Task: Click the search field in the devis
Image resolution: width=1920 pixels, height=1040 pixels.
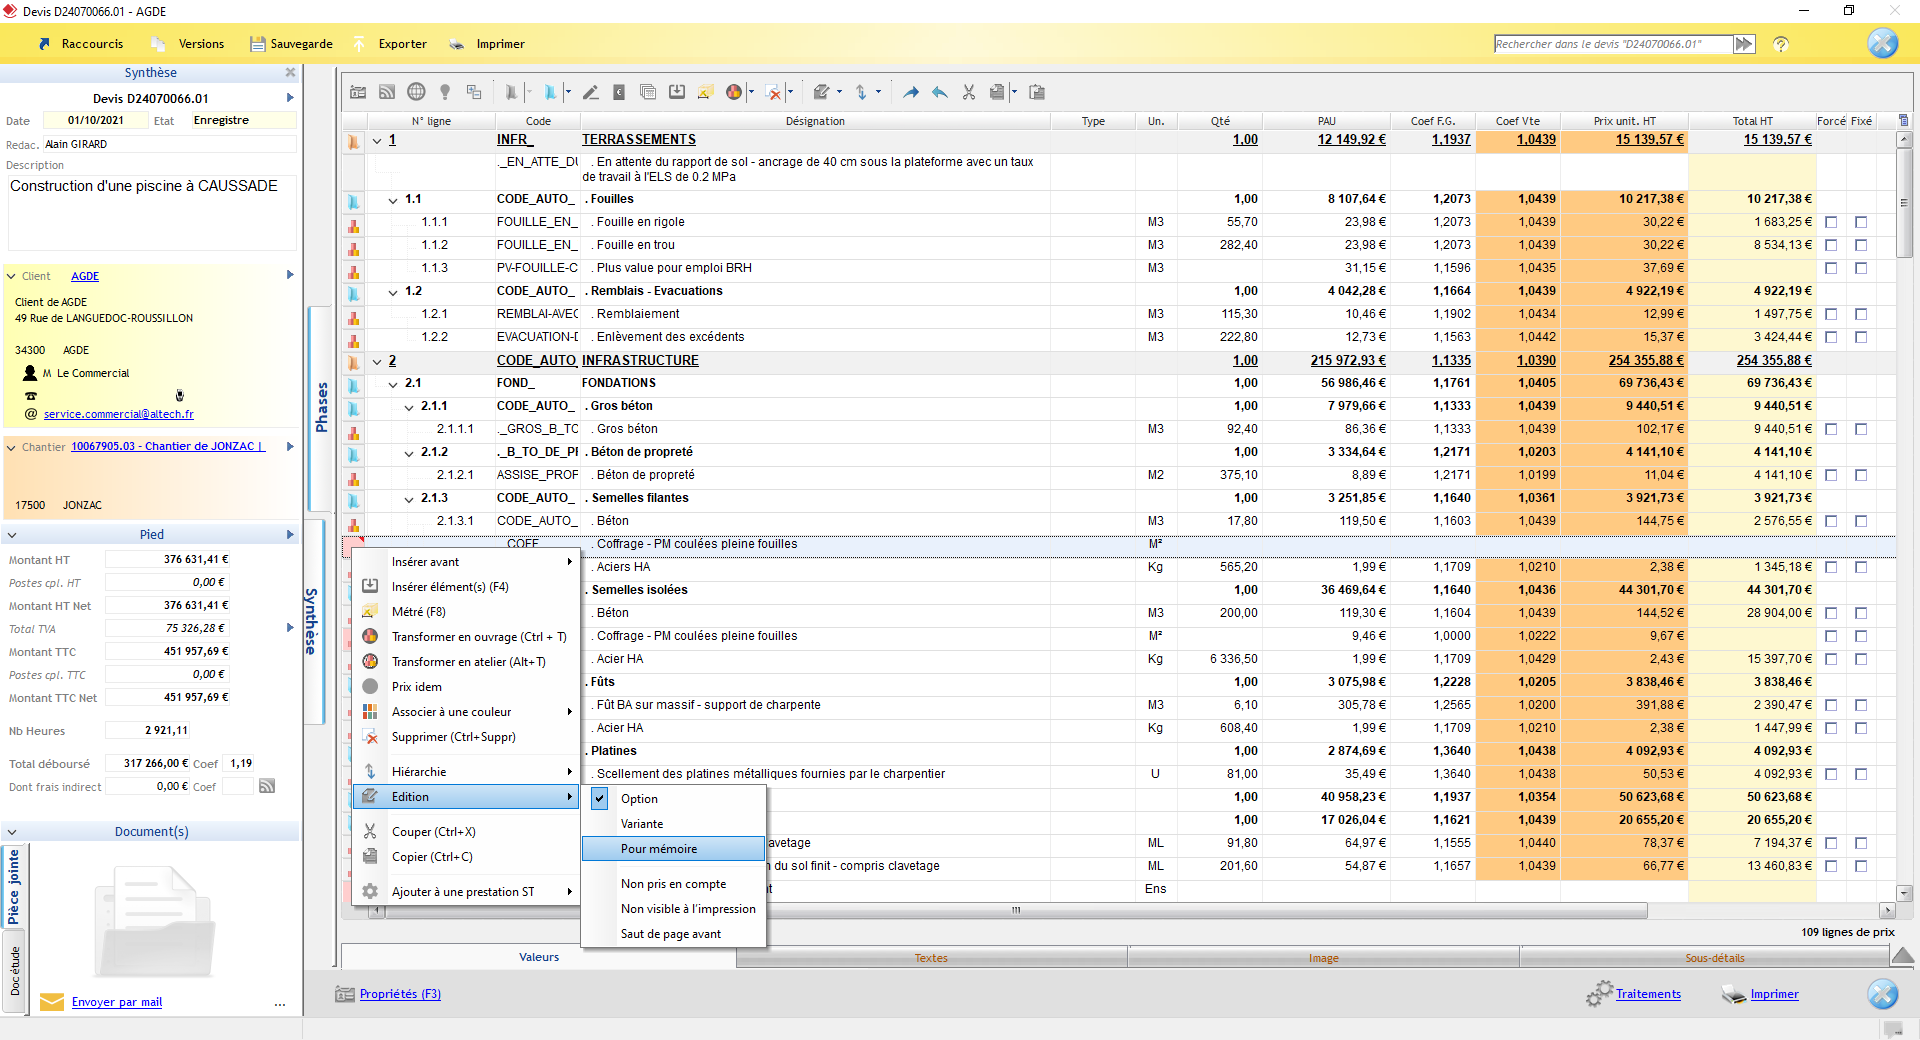Action: [x=1610, y=44]
